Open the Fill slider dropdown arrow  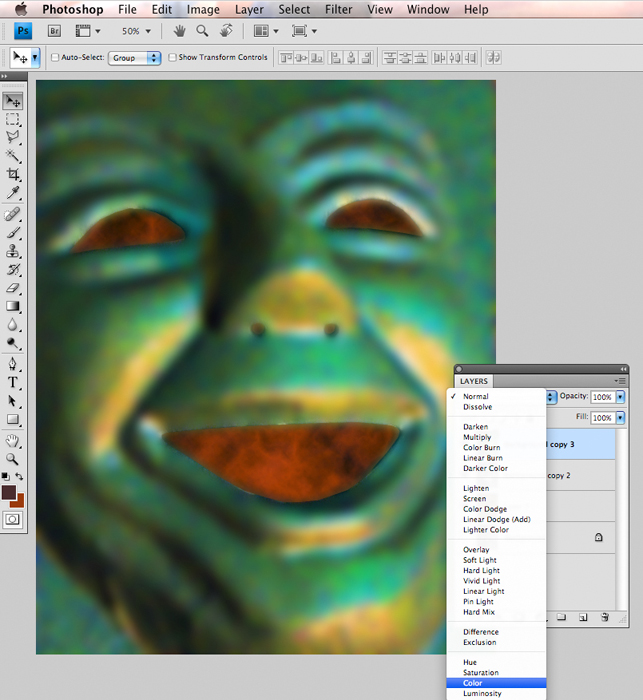click(x=620, y=417)
